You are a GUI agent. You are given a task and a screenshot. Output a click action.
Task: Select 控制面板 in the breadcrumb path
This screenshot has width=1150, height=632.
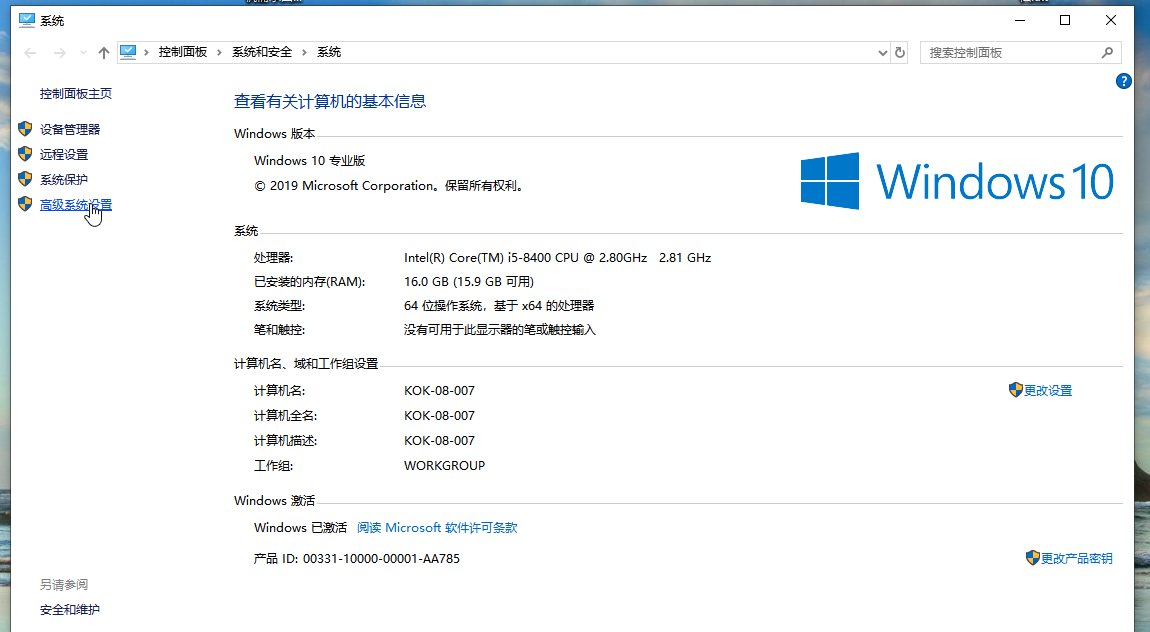coord(183,52)
